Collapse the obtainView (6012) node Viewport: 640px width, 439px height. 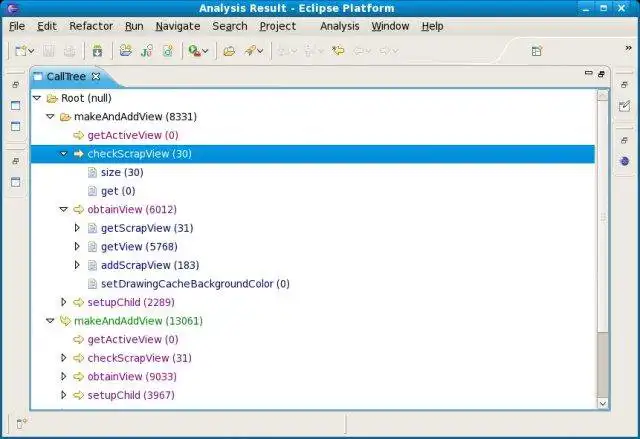click(64, 209)
